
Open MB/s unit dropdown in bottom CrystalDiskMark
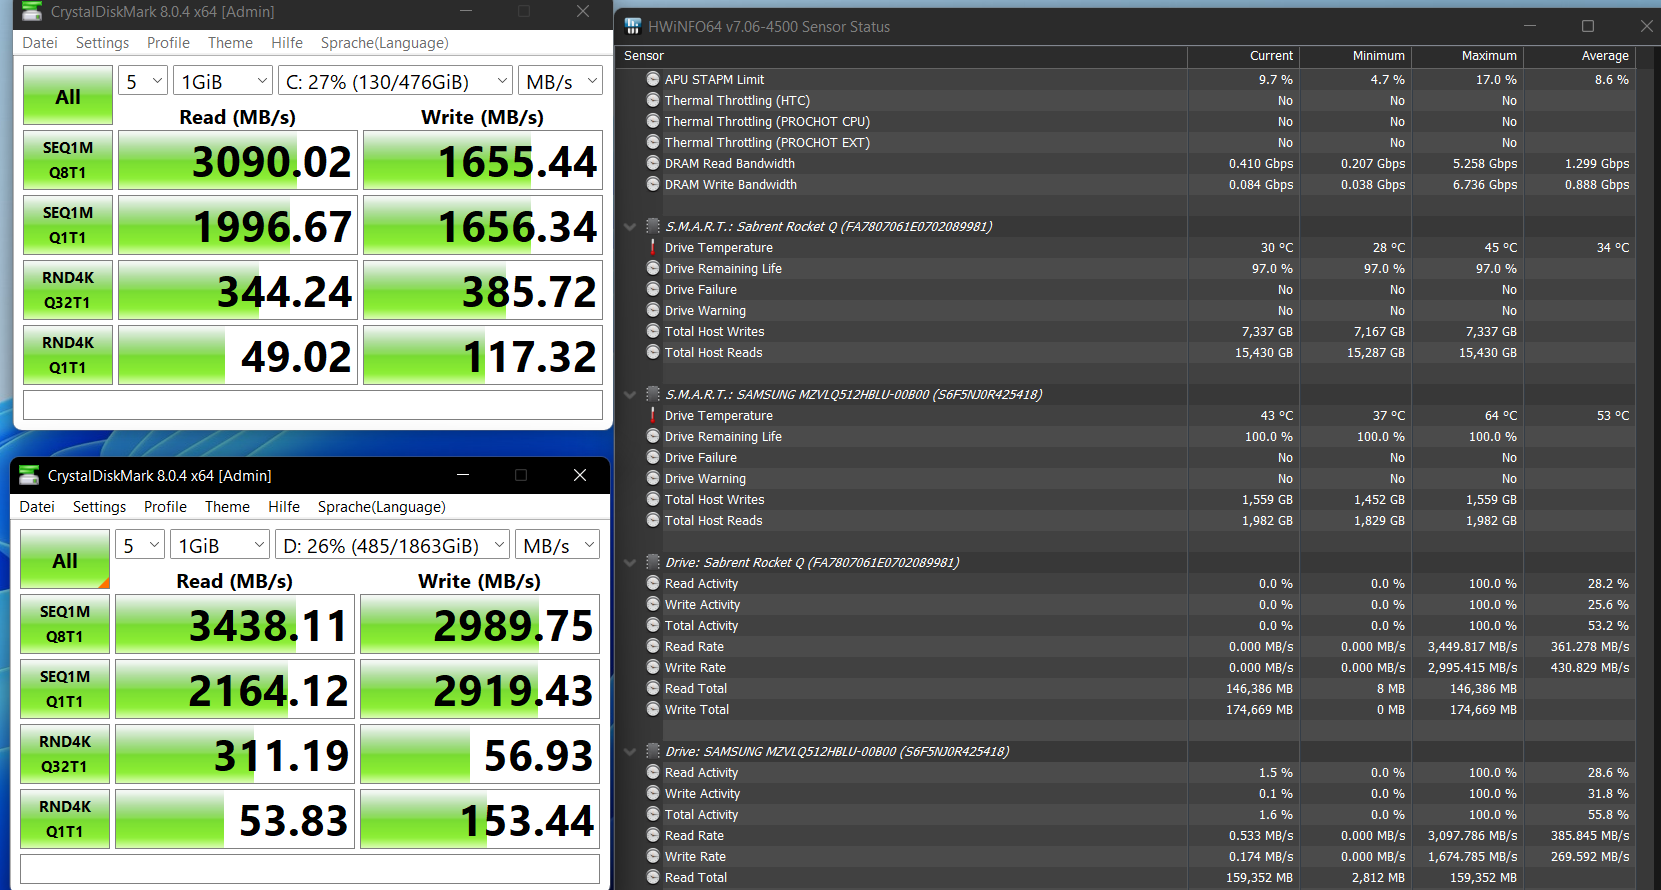pyautogui.click(x=558, y=545)
